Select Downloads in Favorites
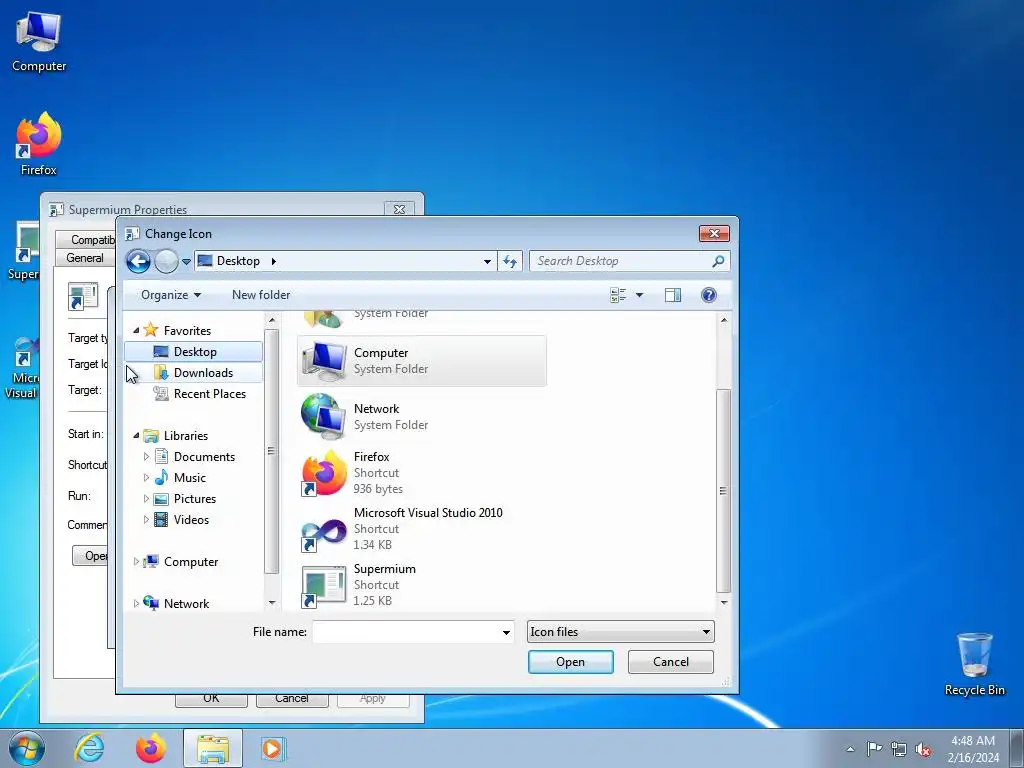The image size is (1024, 768). (194, 373)
